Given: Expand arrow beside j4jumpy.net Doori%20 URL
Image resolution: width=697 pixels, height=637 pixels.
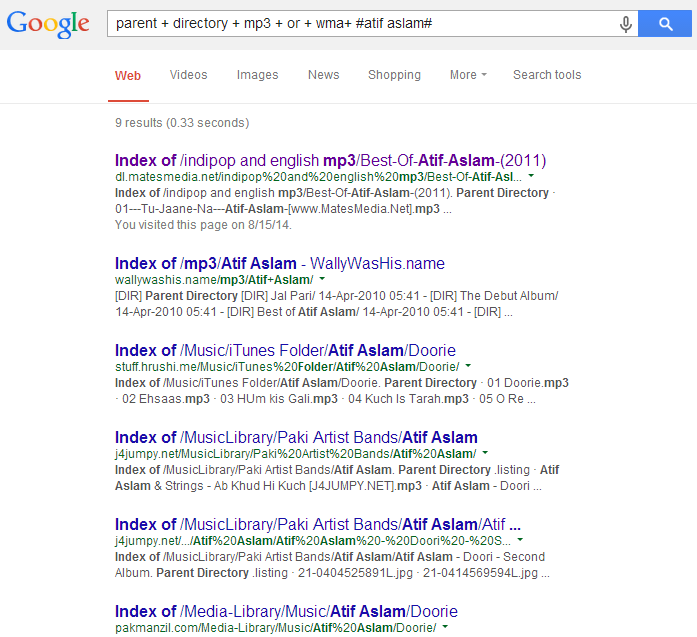Looking at the screenshot, I should point(520,540).
